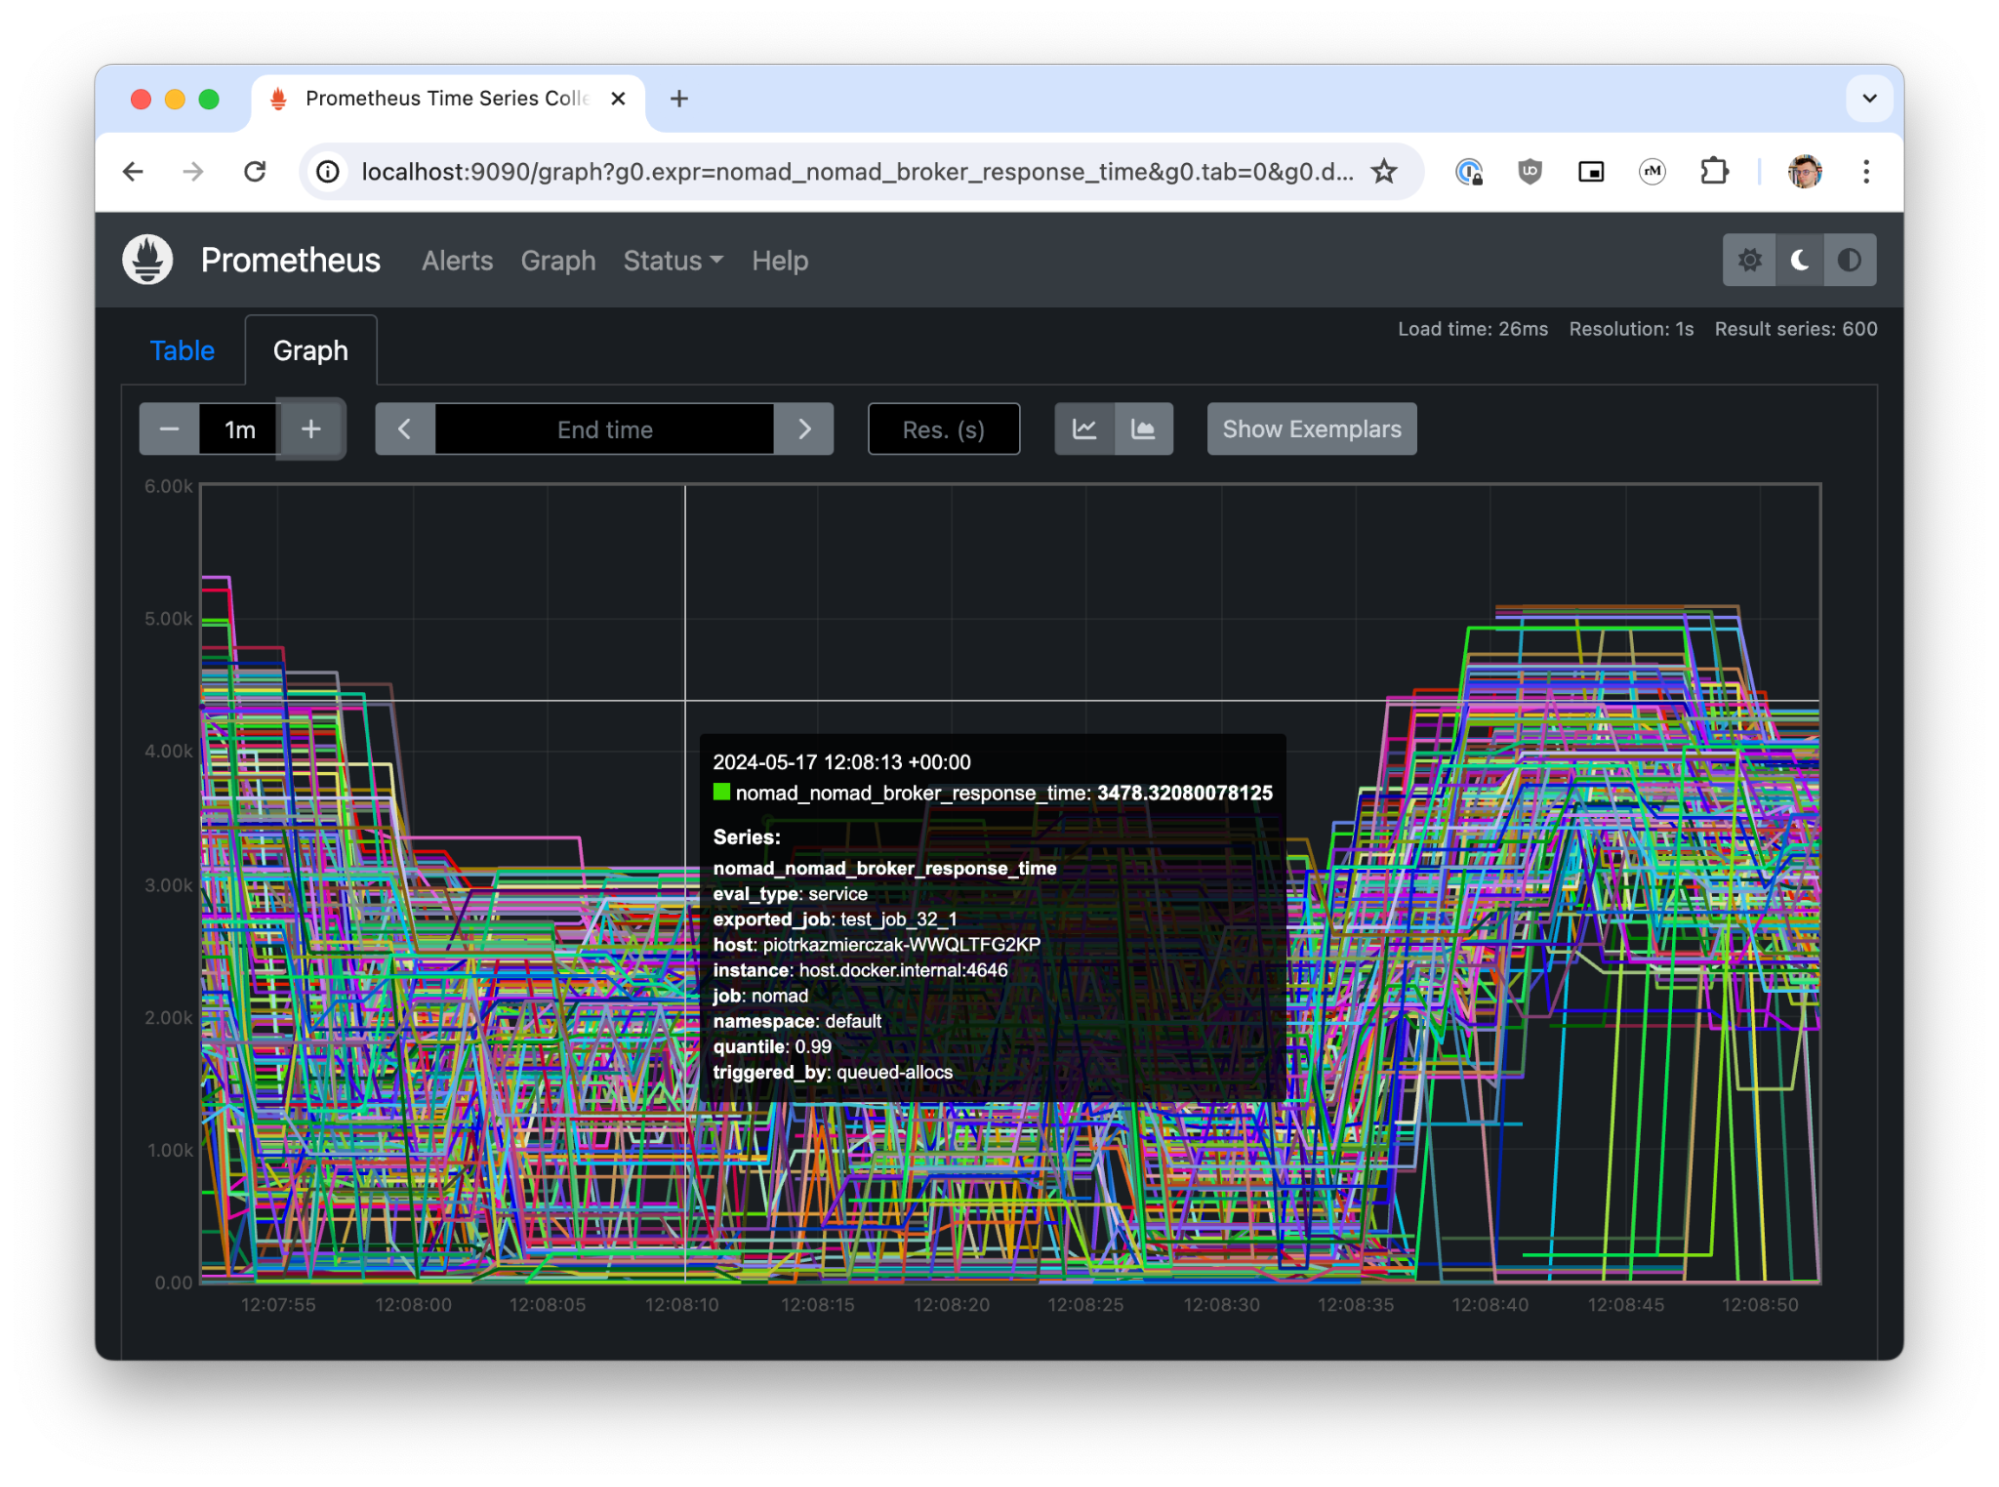1999x1487 pixels.
Task: Expand the browser tab search chevron
Action: point(1868,98)
